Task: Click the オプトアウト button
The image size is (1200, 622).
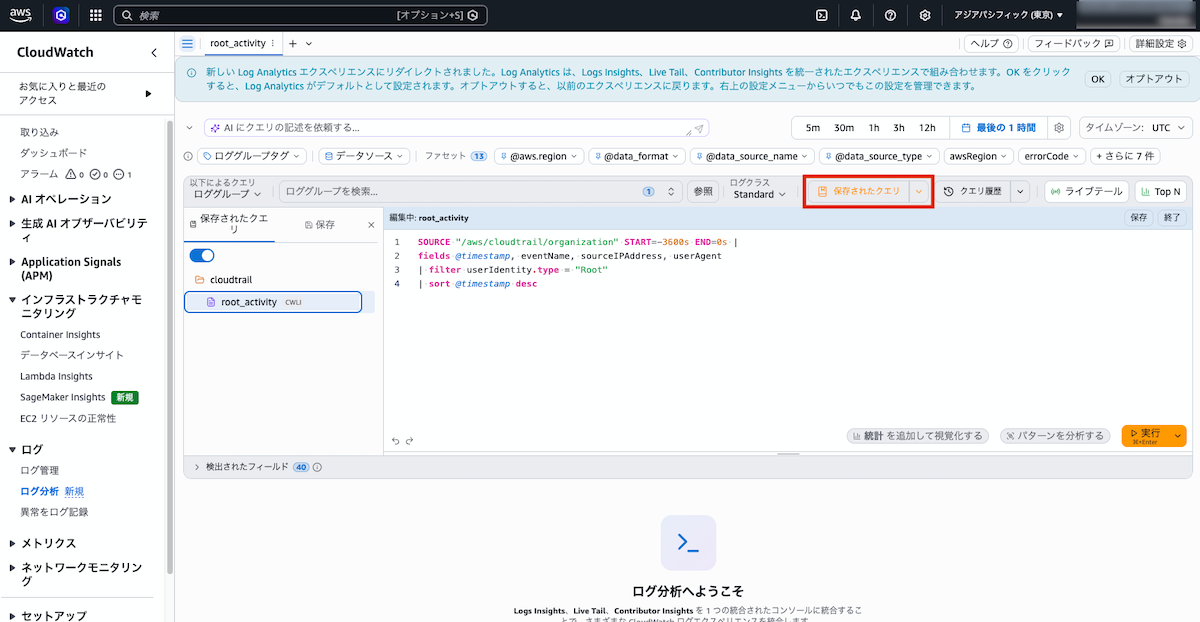Action: pyautogui.click(x=1153, y=79)
